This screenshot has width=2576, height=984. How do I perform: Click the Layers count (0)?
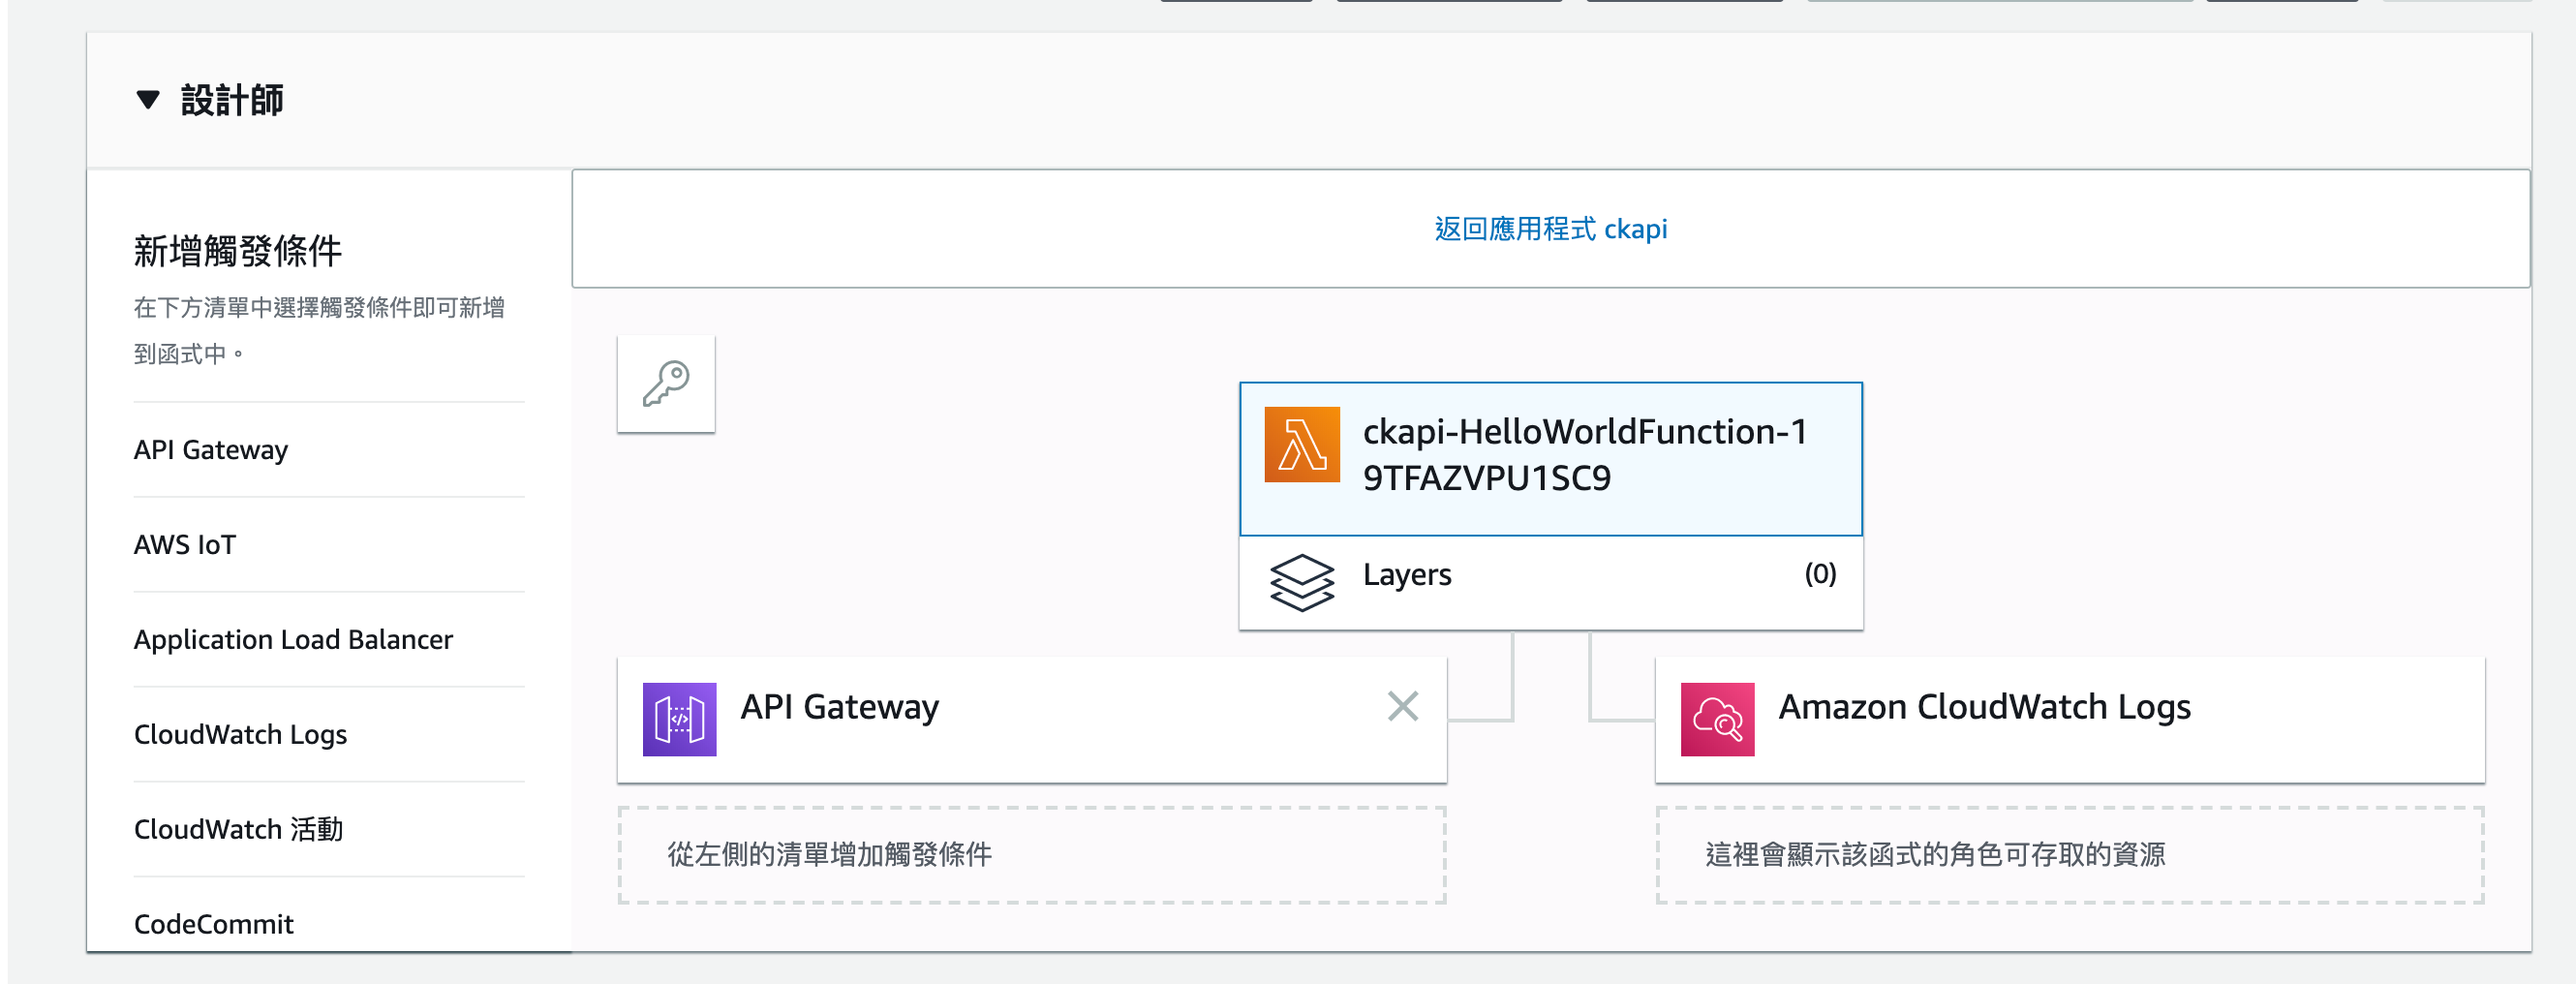click(x=1819, y=574)
